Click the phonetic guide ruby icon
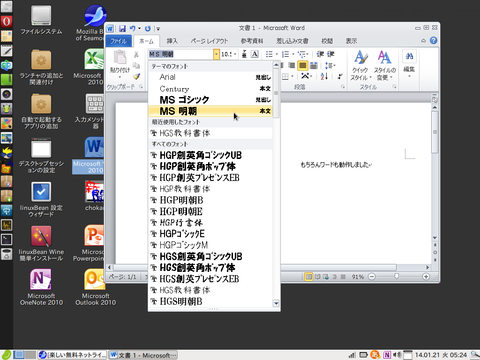The width and height of the screenshot is (480, 360). click(244, 54)
